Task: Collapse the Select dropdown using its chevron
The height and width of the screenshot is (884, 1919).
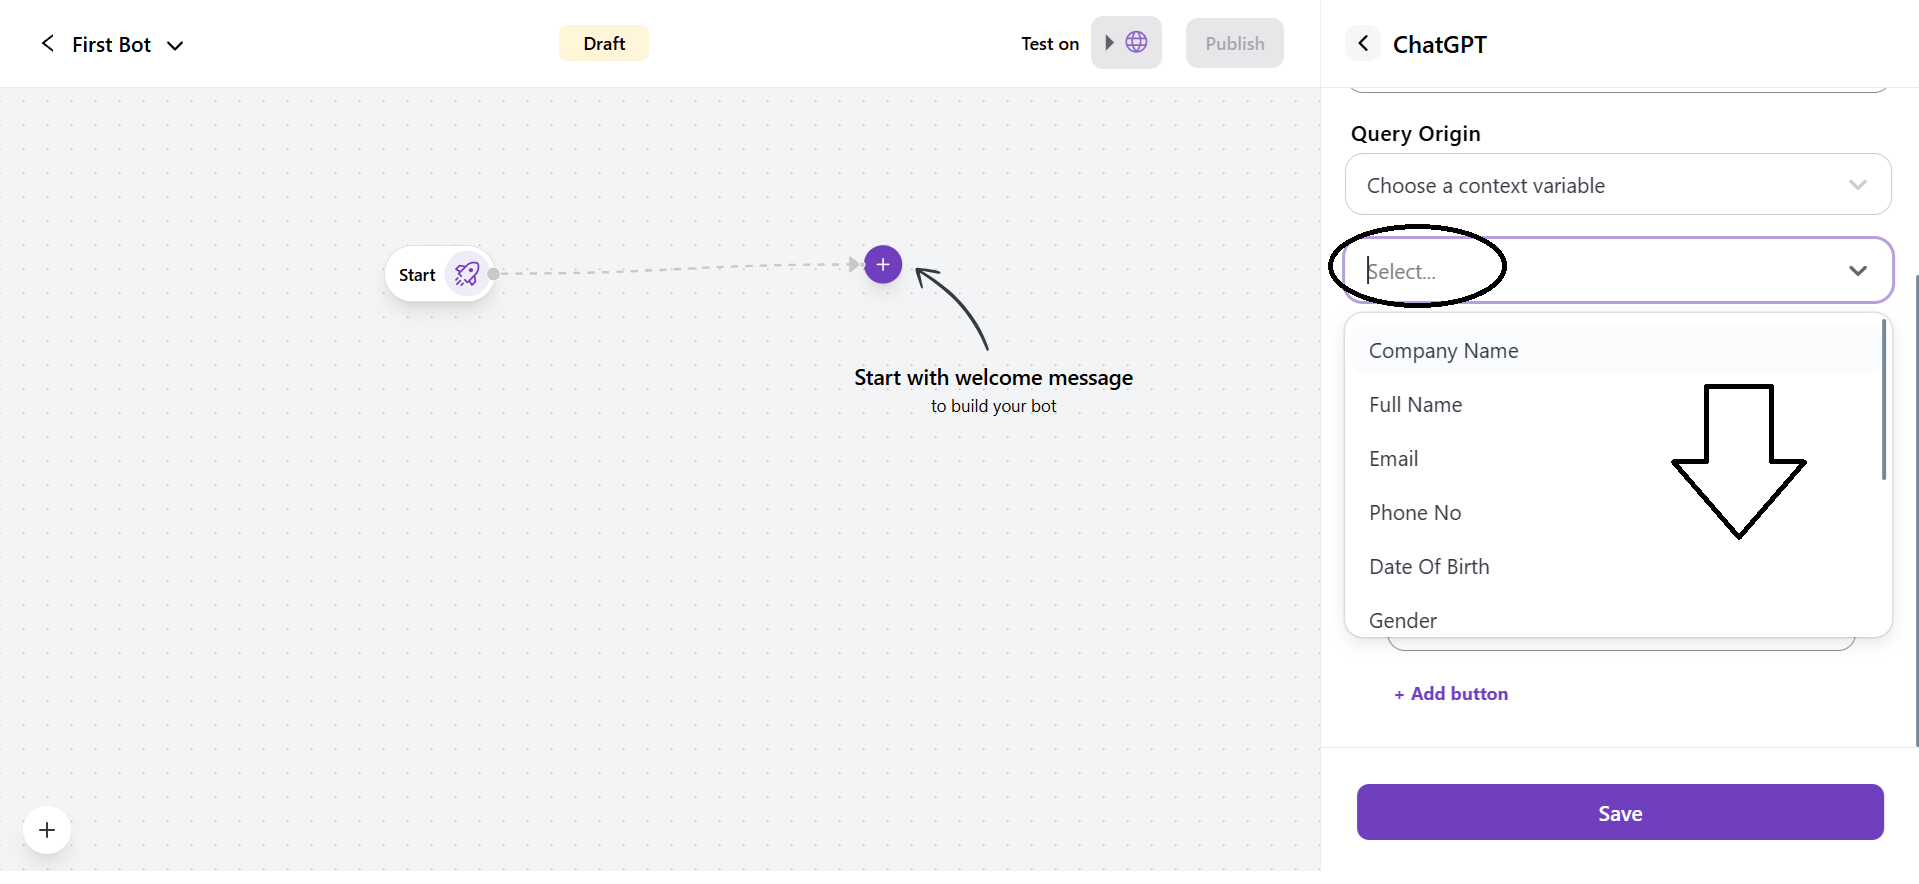Action: (1858, 271)
